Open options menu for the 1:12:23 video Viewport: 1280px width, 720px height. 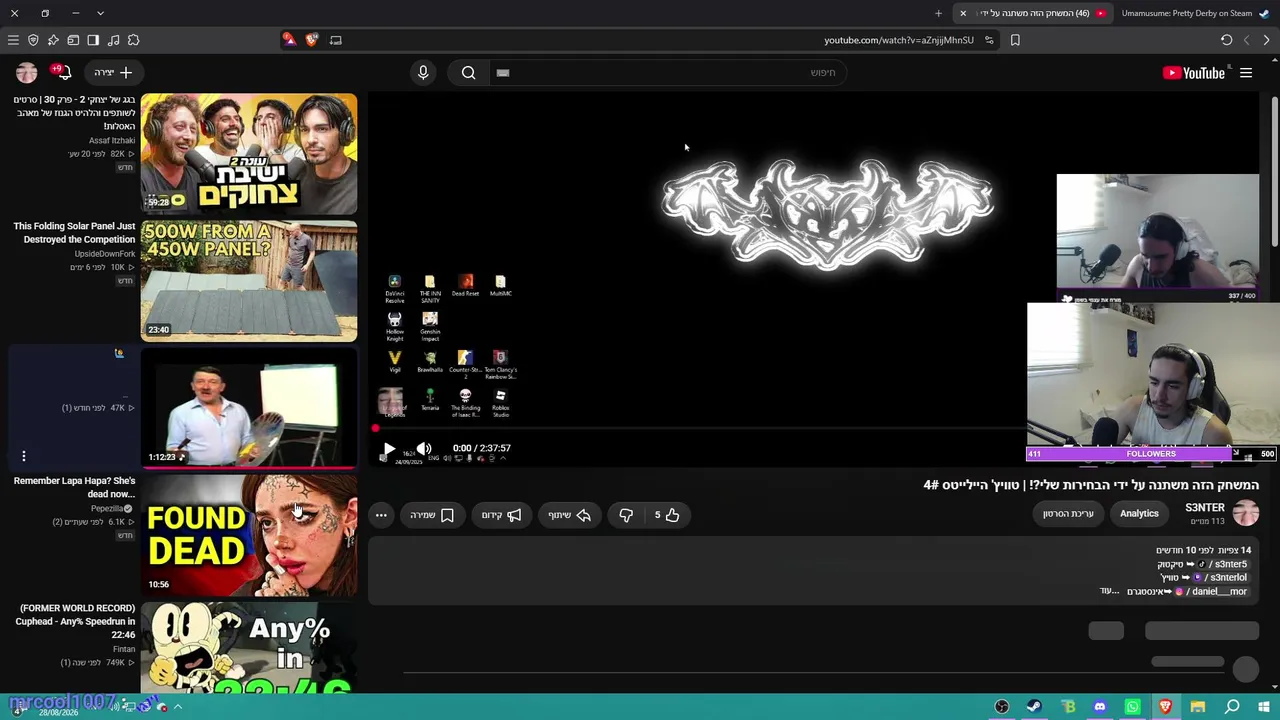tap(24, 456)
